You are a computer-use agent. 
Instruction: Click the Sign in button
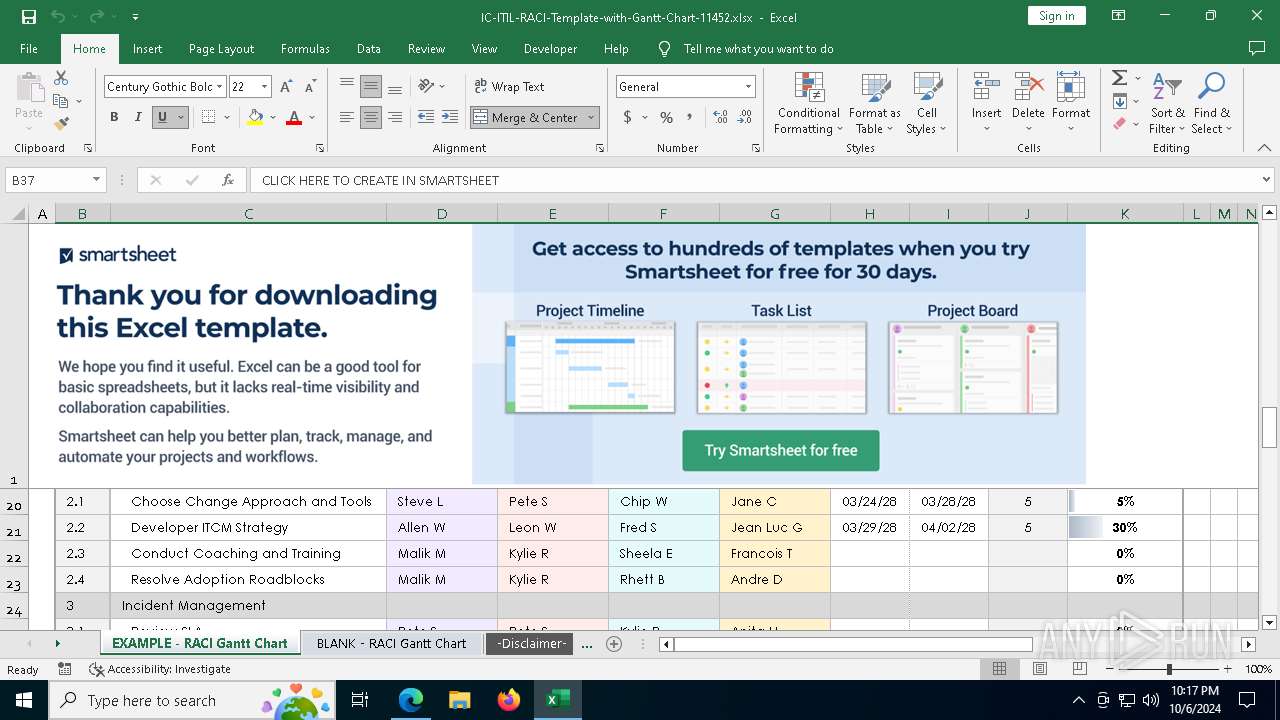1056,16
